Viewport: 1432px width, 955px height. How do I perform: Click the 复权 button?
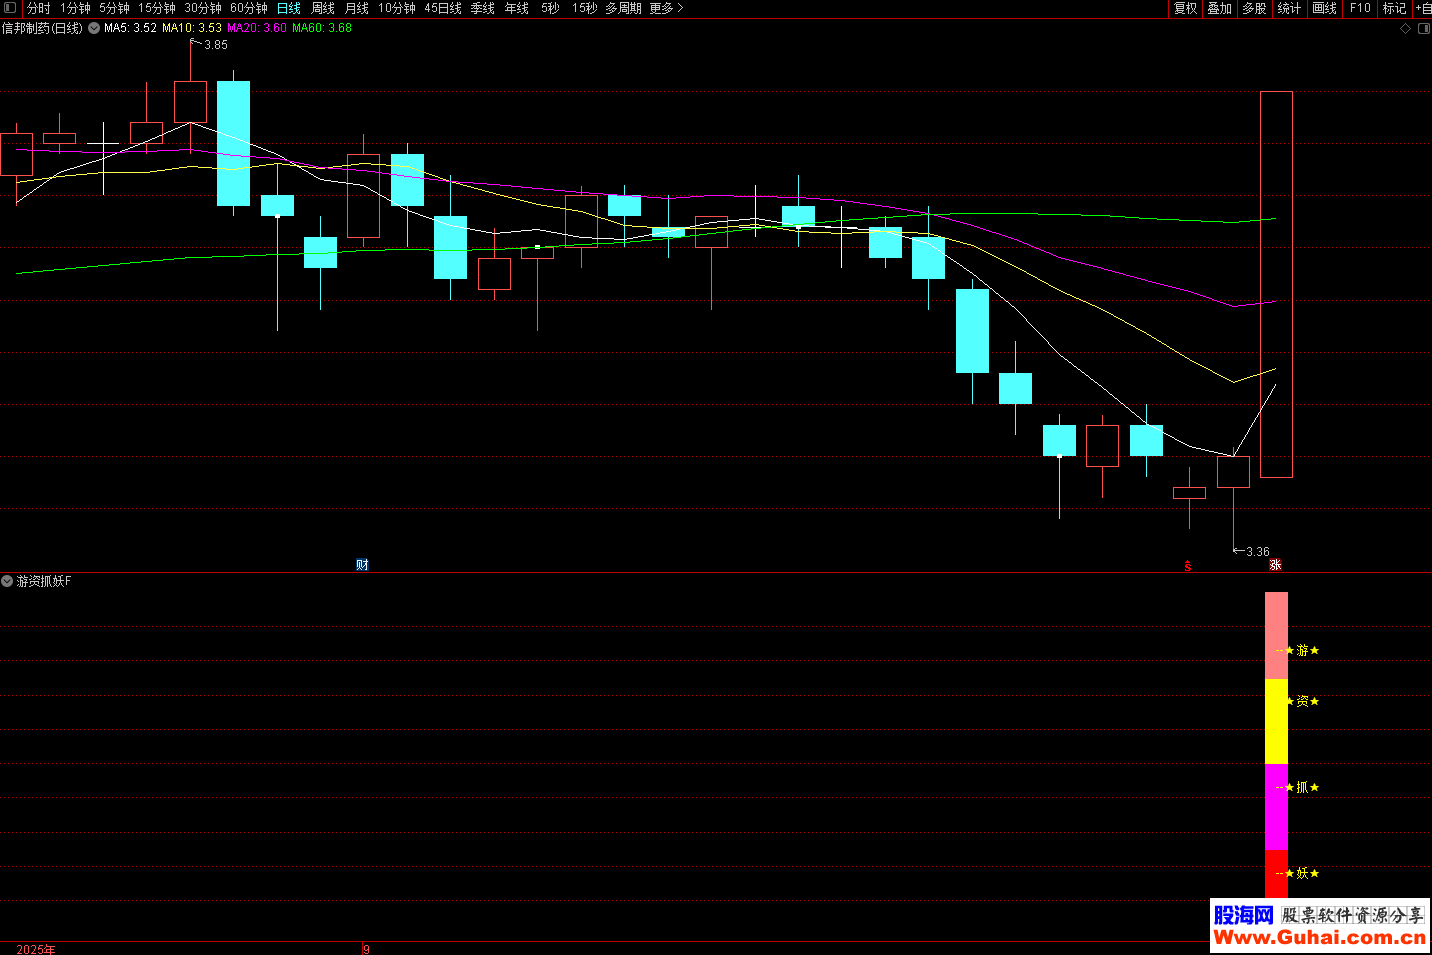(x=1186, y=8)
